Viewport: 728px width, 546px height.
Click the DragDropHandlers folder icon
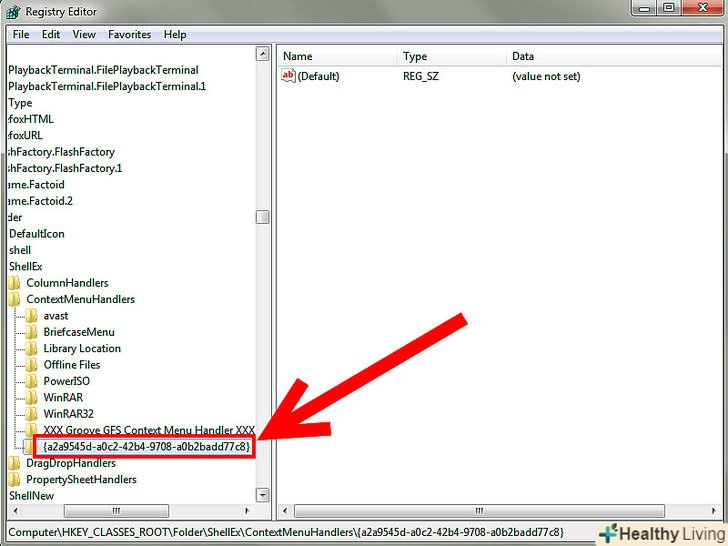(14, 463)
